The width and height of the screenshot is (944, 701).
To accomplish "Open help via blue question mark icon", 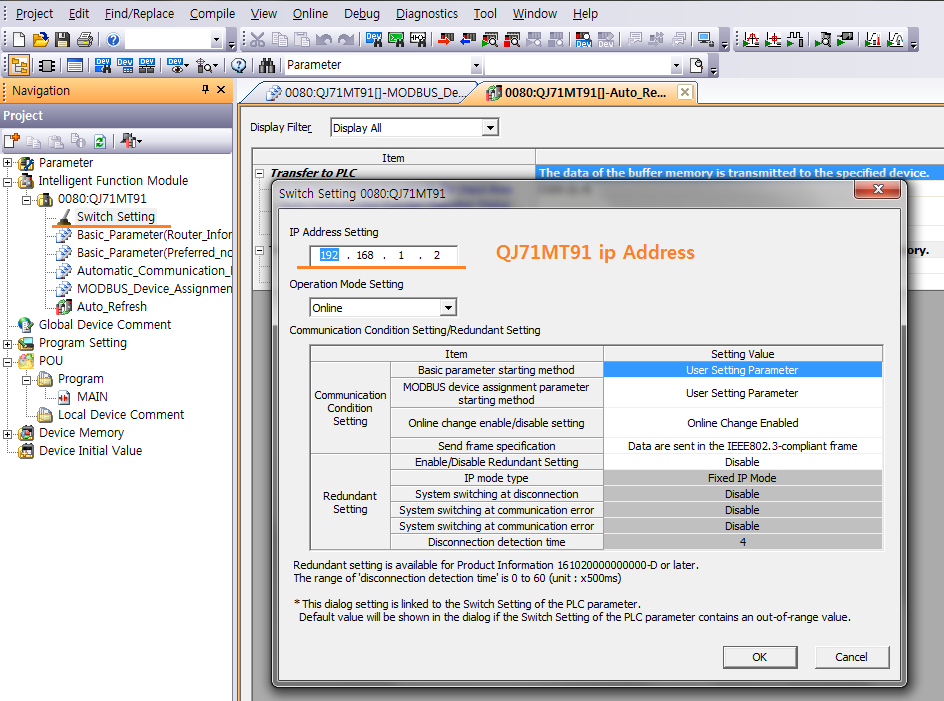I will pyautogui.click(x=113, y=40).
